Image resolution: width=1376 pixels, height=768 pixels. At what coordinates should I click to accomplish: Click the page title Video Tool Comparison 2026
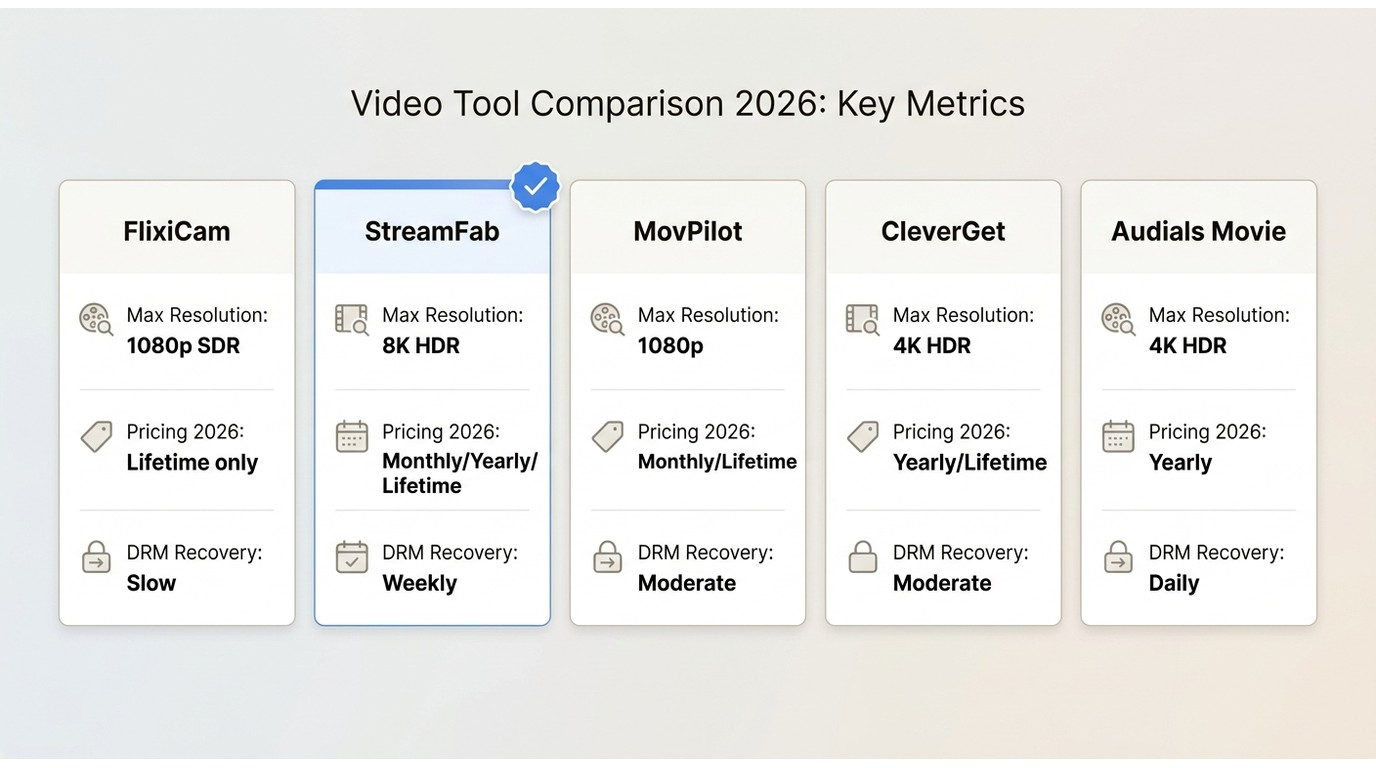688,104
